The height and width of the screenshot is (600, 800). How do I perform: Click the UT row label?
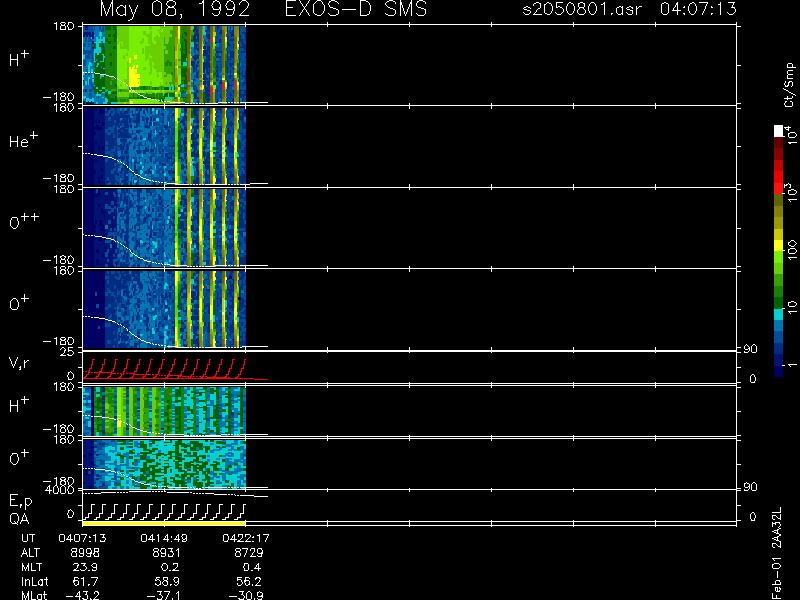coord(28,538)
